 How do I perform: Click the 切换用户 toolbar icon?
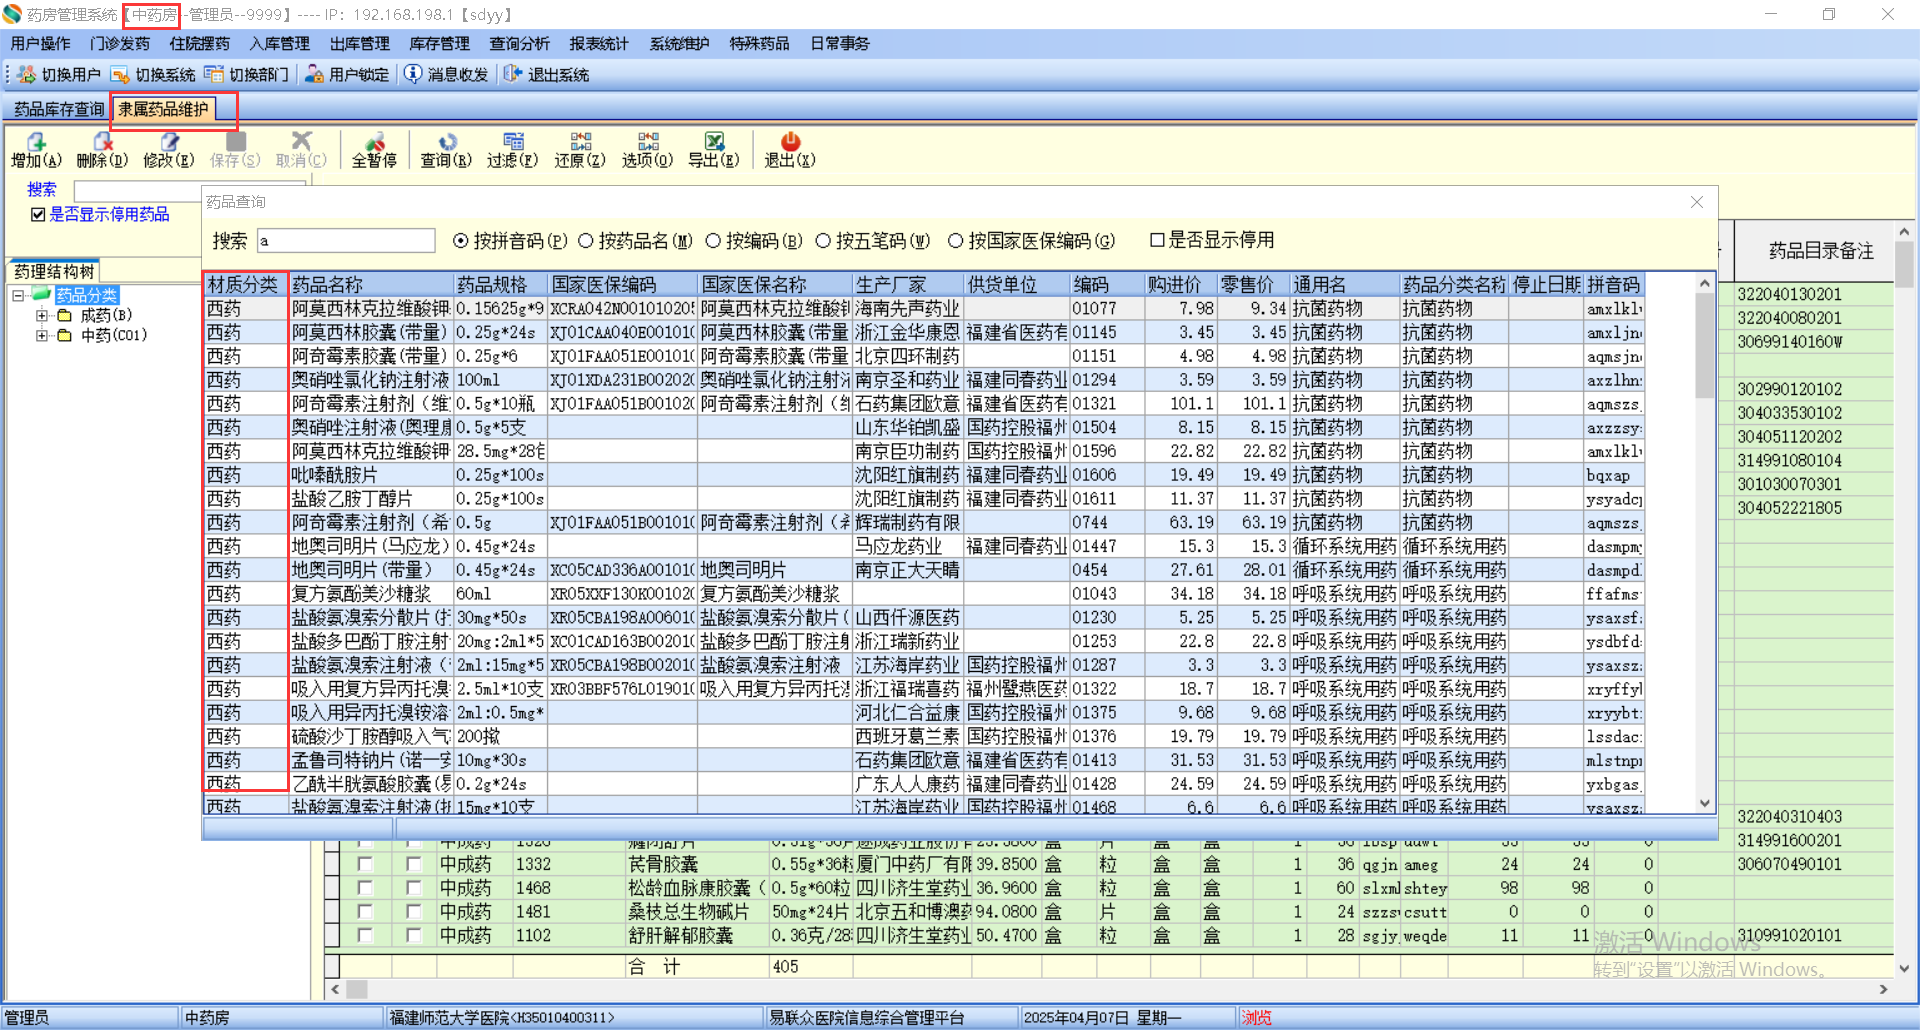[26, 75]
